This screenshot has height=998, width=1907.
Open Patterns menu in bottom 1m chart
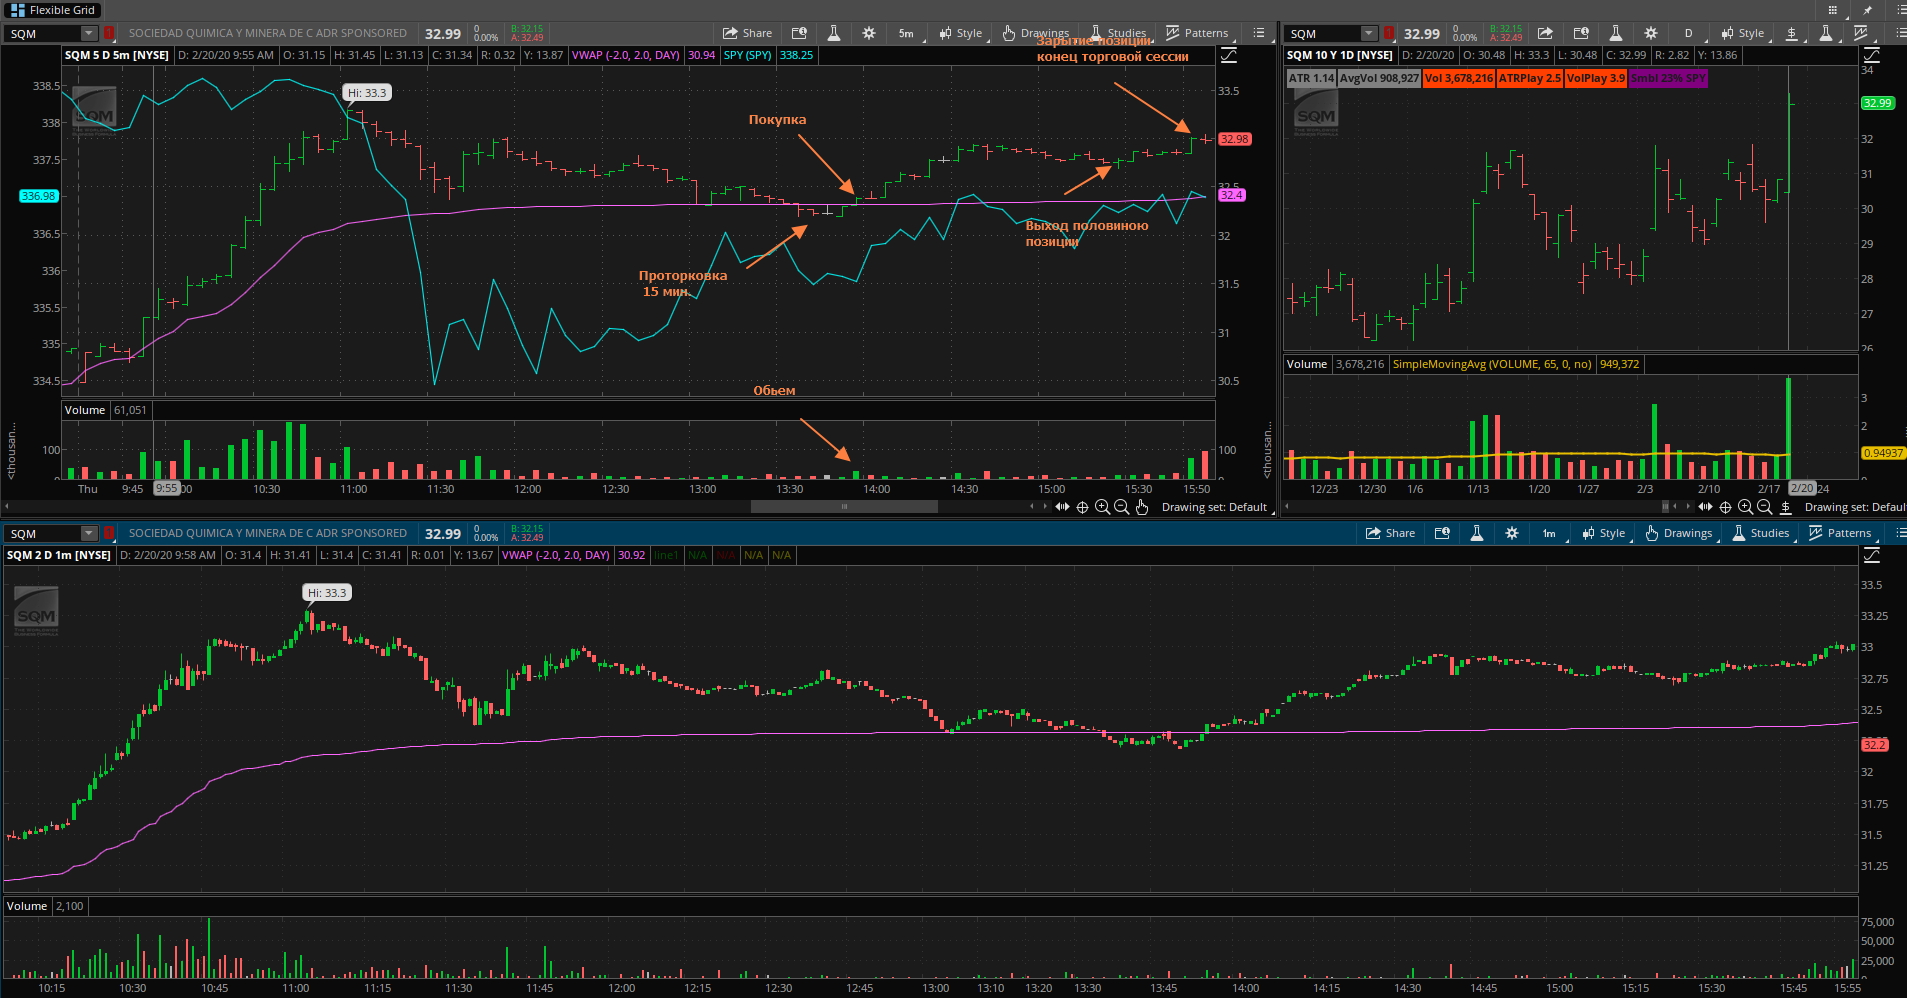pos(1840,533)
